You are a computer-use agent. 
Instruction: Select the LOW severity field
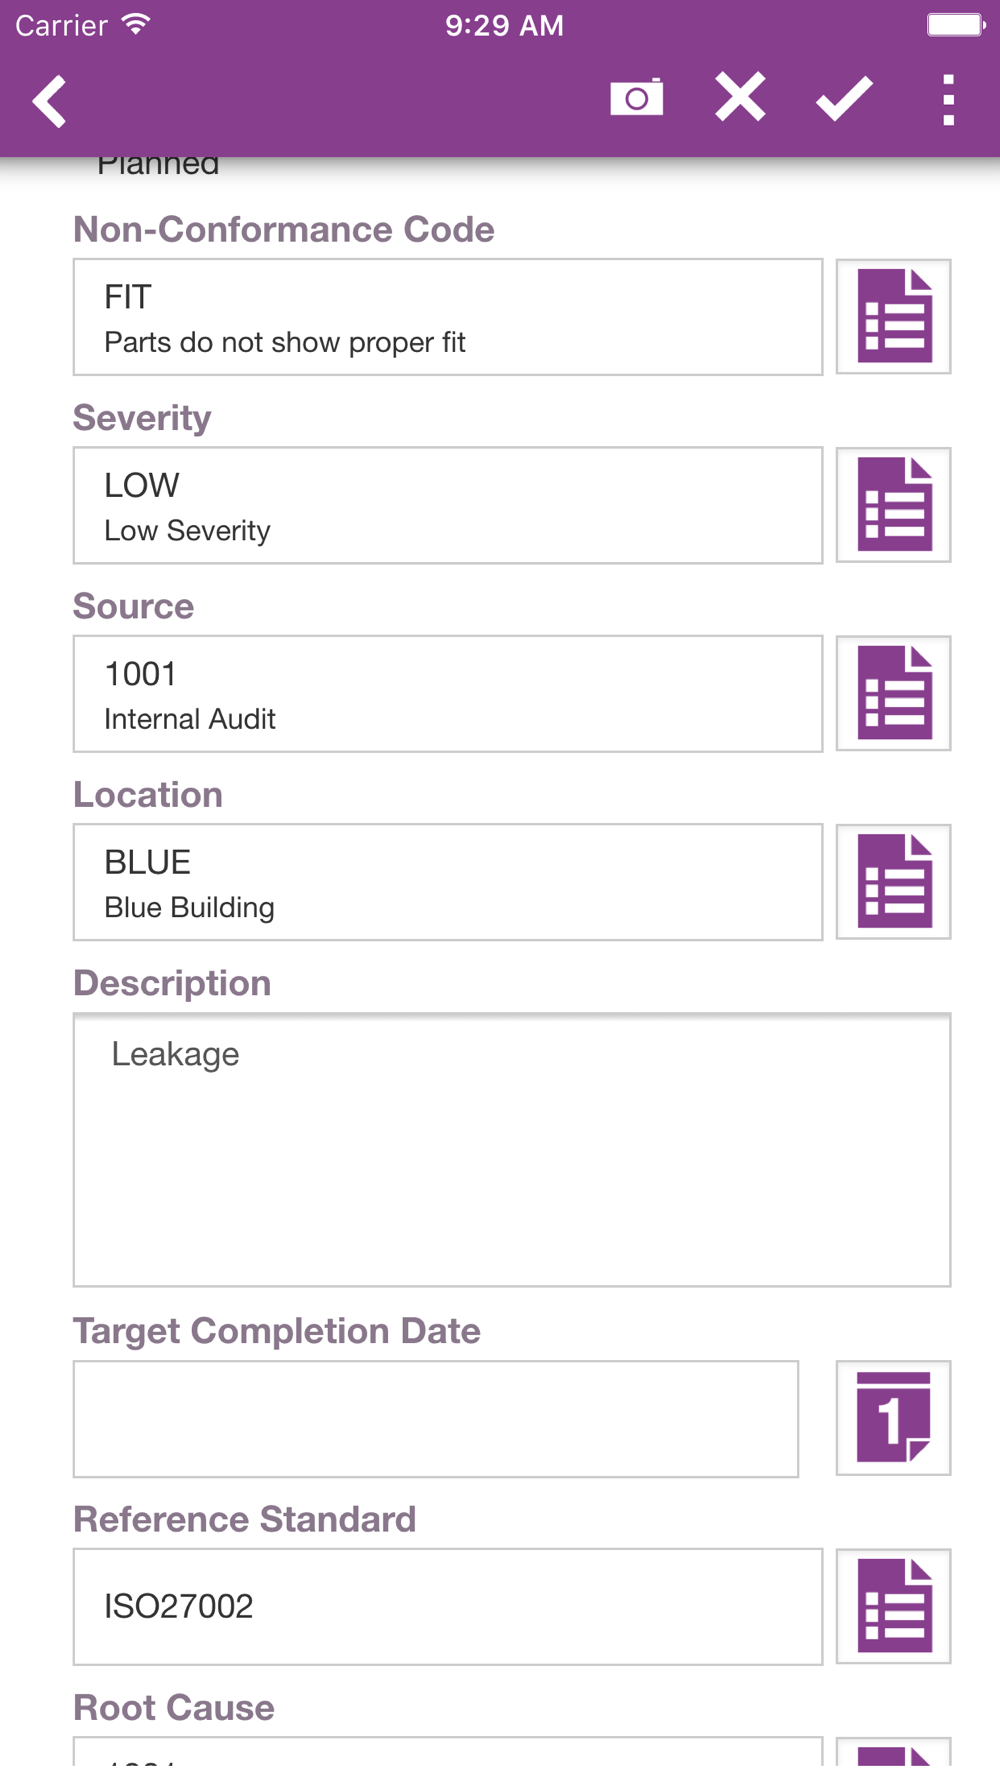point(447,505)
